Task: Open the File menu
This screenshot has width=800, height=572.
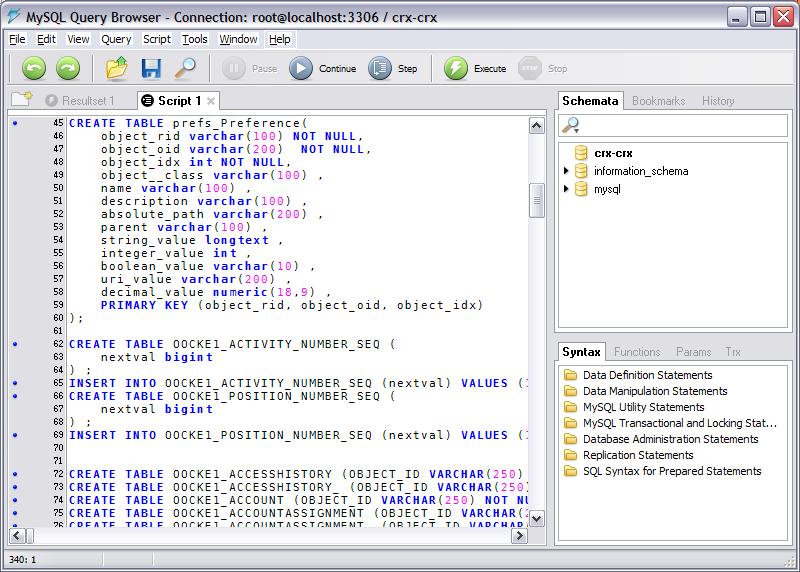Action: [x=17, y=39]
